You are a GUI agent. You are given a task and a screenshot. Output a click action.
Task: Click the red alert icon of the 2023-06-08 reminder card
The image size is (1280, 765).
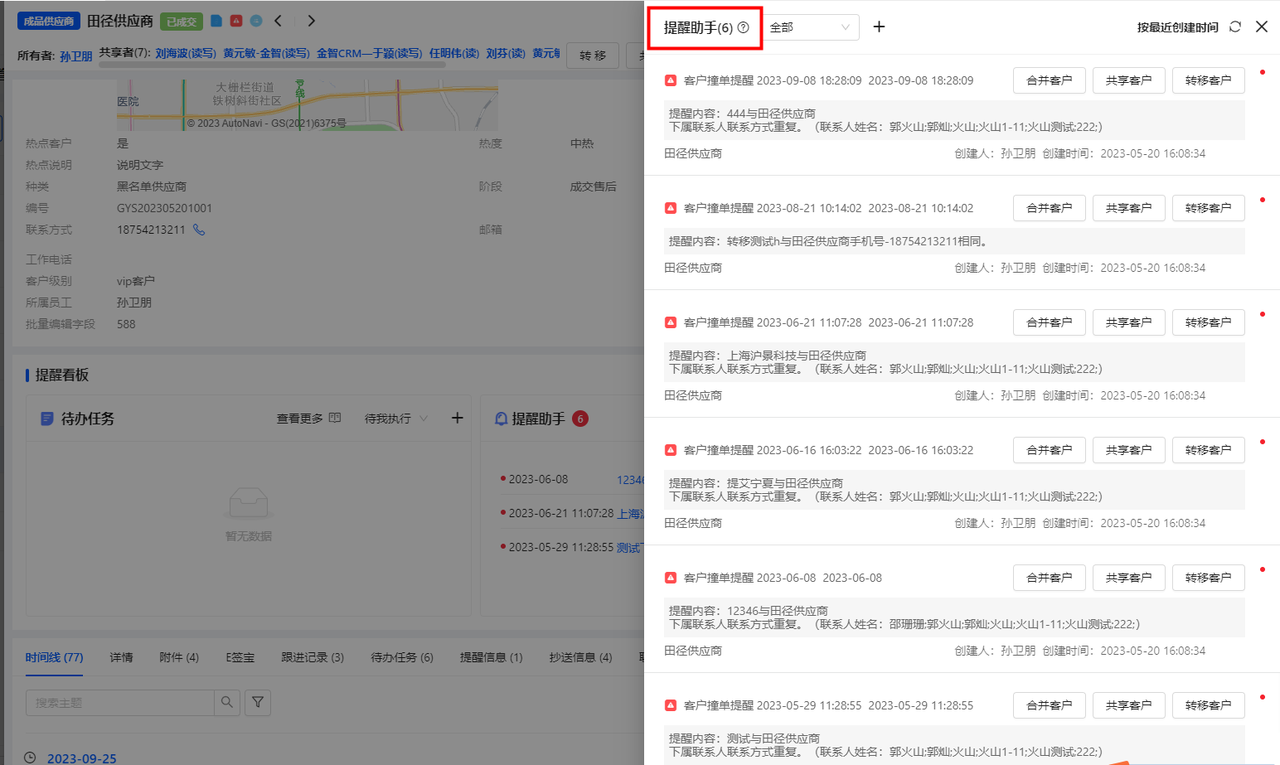671,578
